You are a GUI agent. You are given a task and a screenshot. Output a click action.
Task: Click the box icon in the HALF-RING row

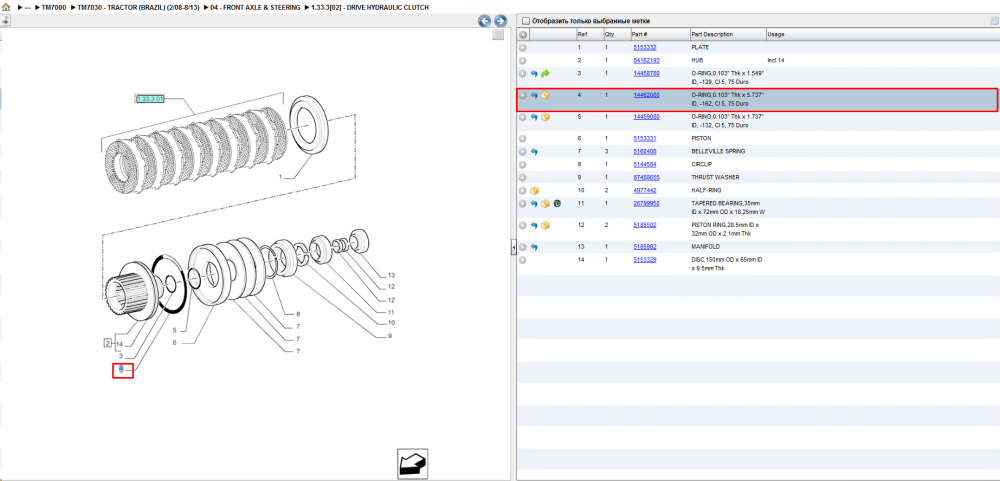534,191
